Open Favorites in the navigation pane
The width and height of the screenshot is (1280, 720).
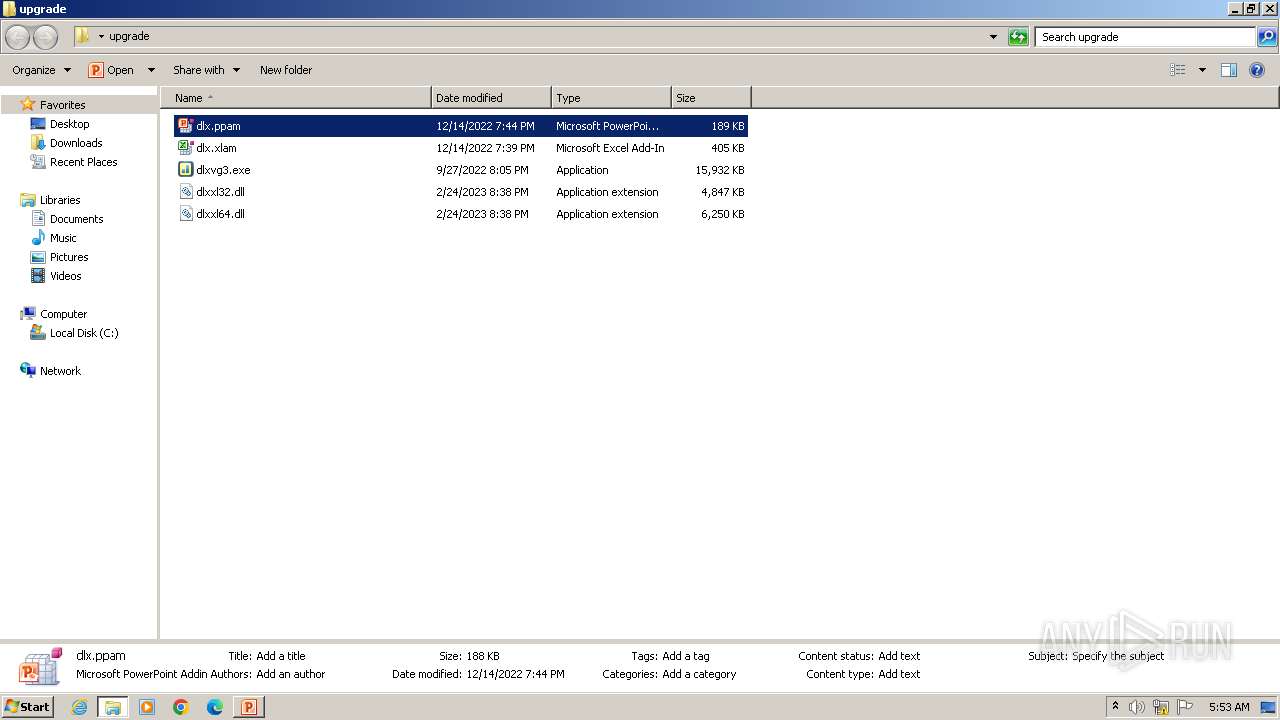62,105
